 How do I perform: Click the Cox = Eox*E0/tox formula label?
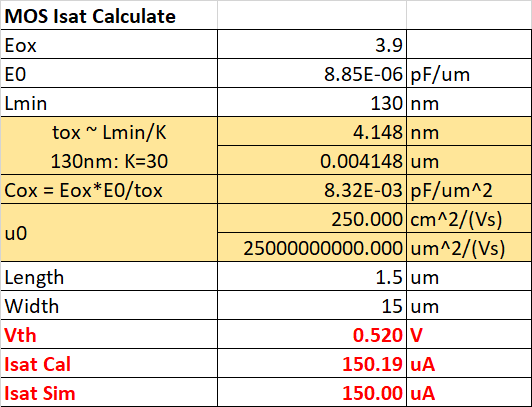[109, 190]
